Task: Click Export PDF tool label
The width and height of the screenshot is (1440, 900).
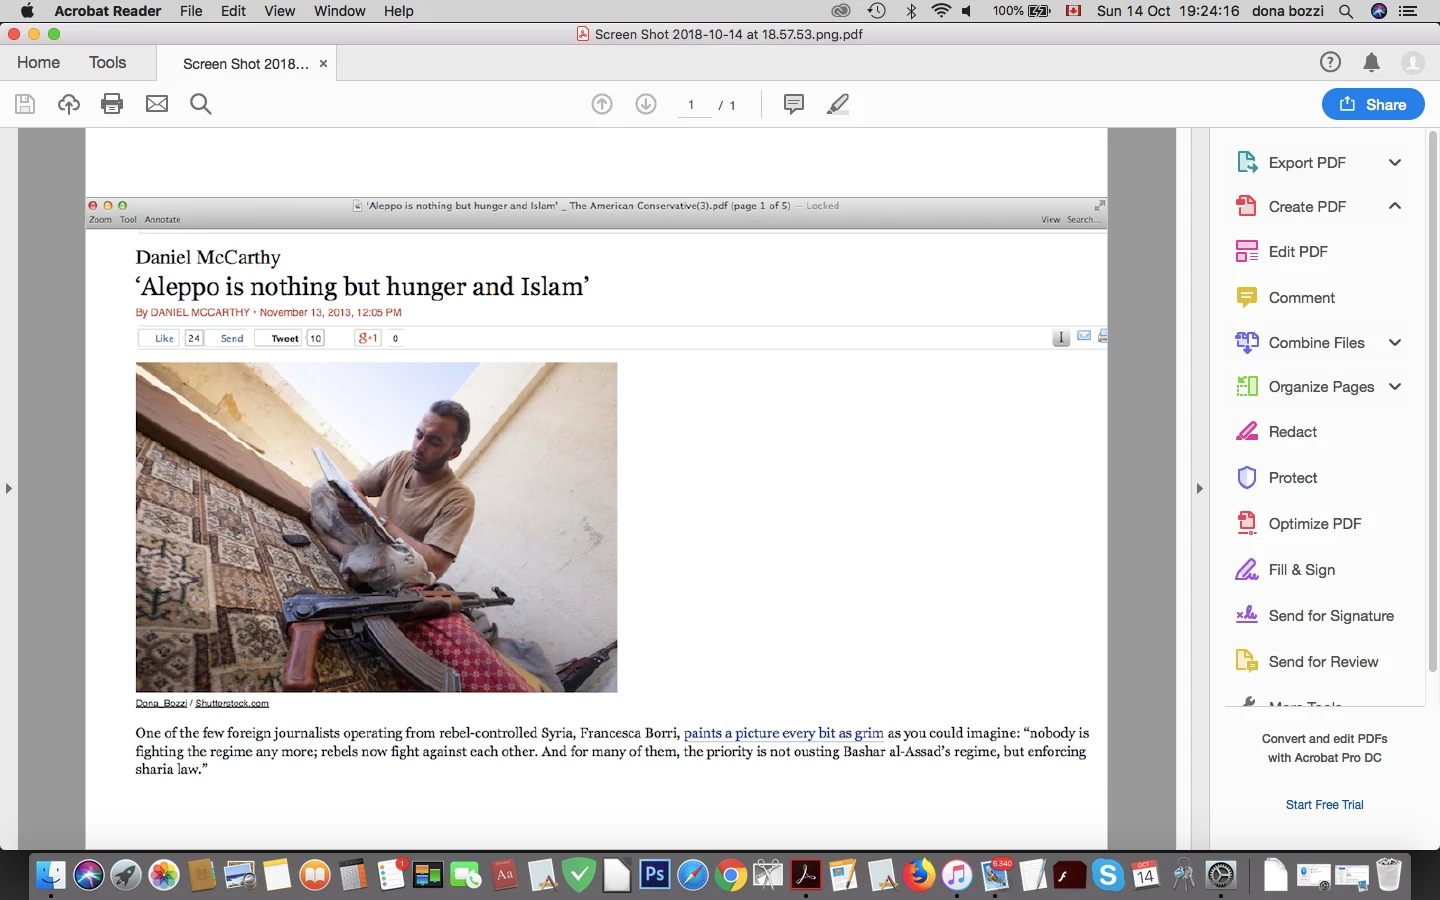Action: click(1307, 162)
